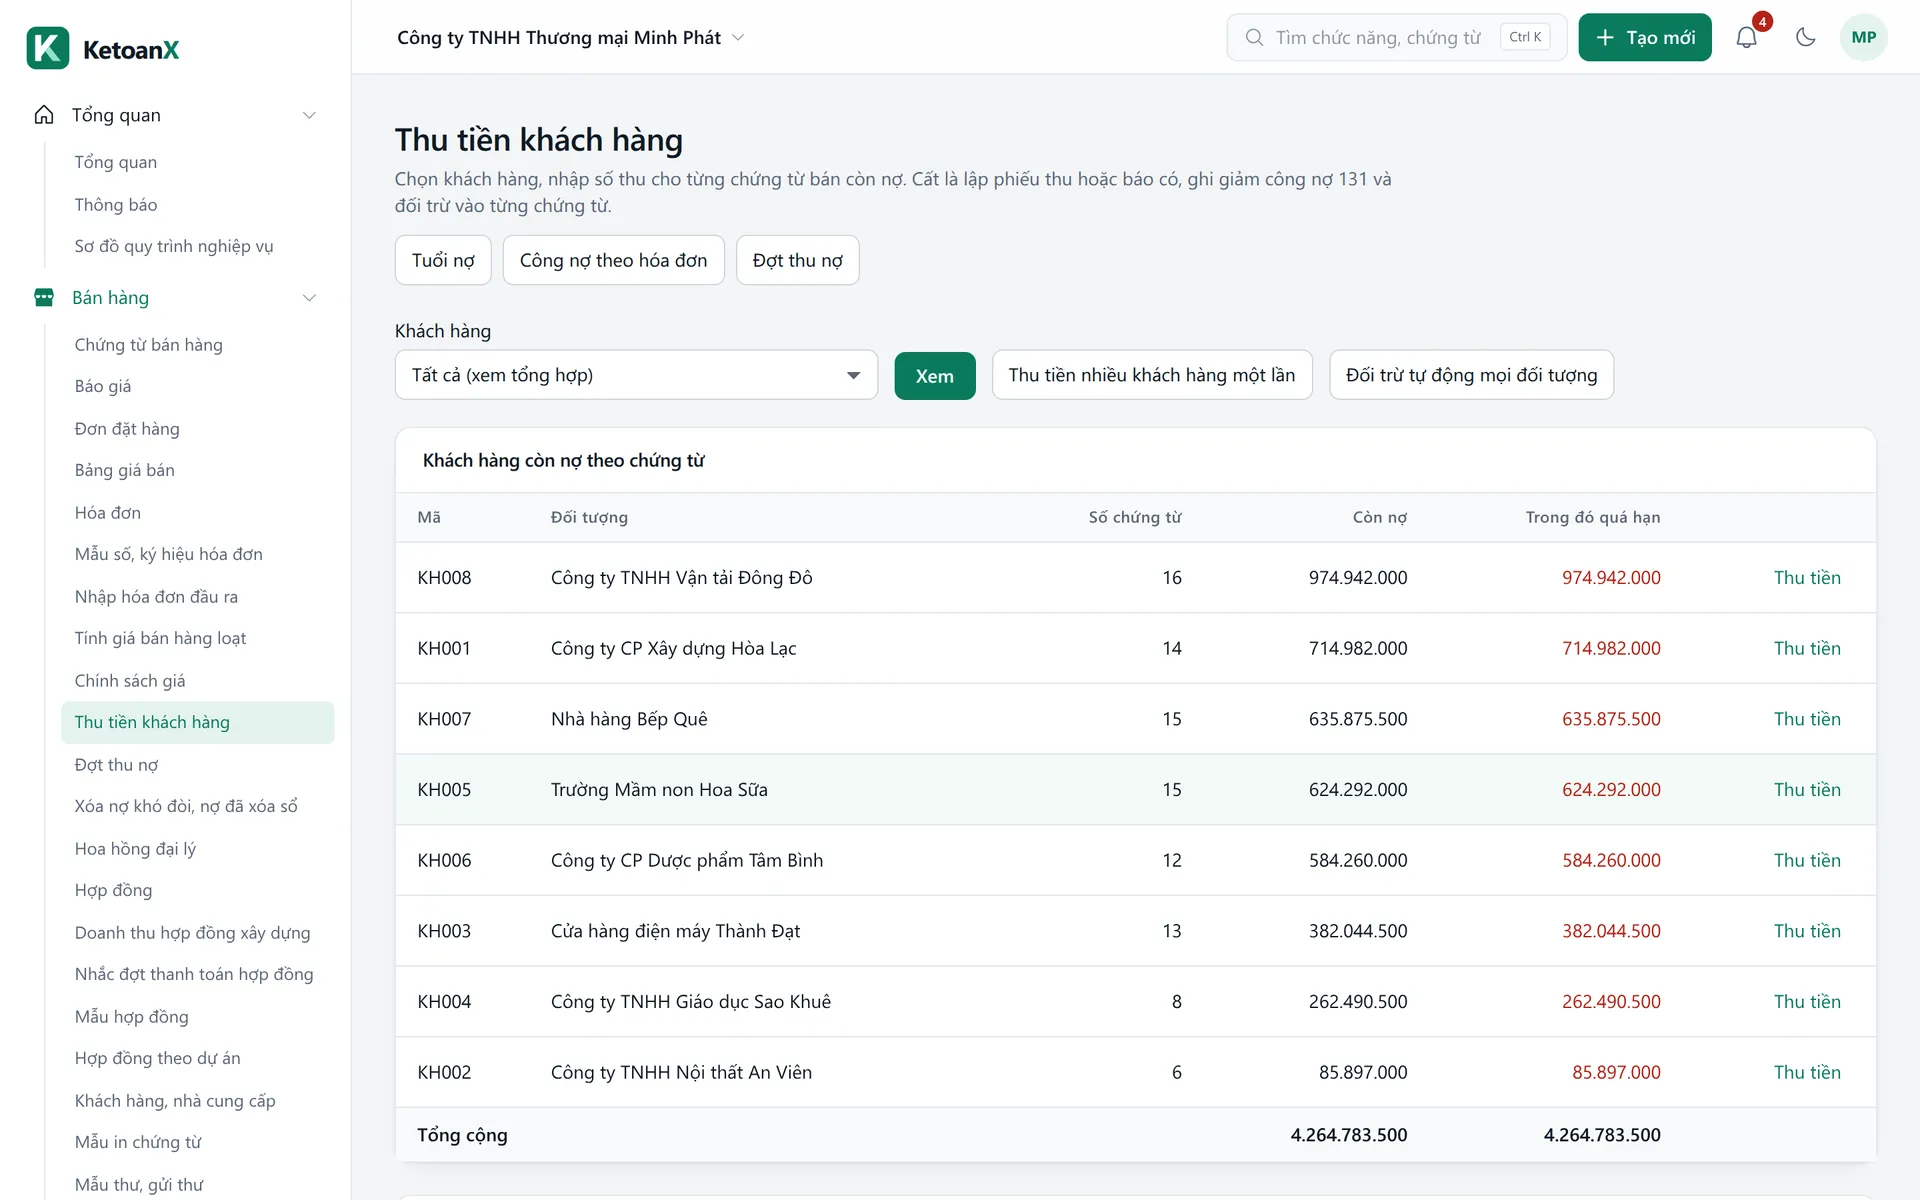The image size is (1920, 1200).
Task: Click Thu tiền for KH002 Nội thất An Viên
Action: (1807, 1072)
